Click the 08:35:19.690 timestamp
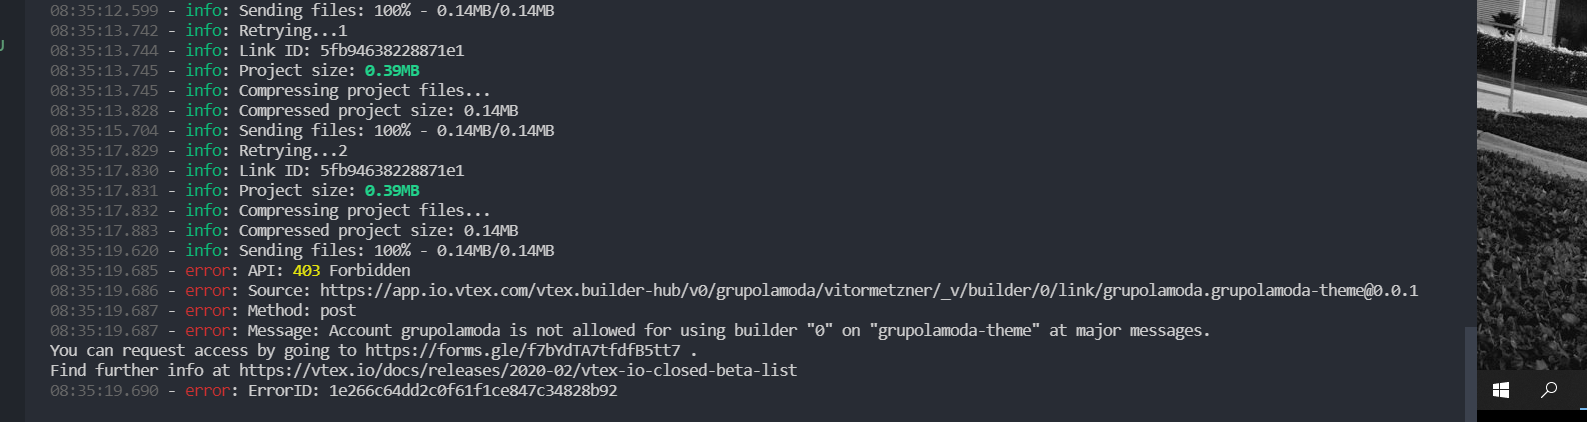 104,391
